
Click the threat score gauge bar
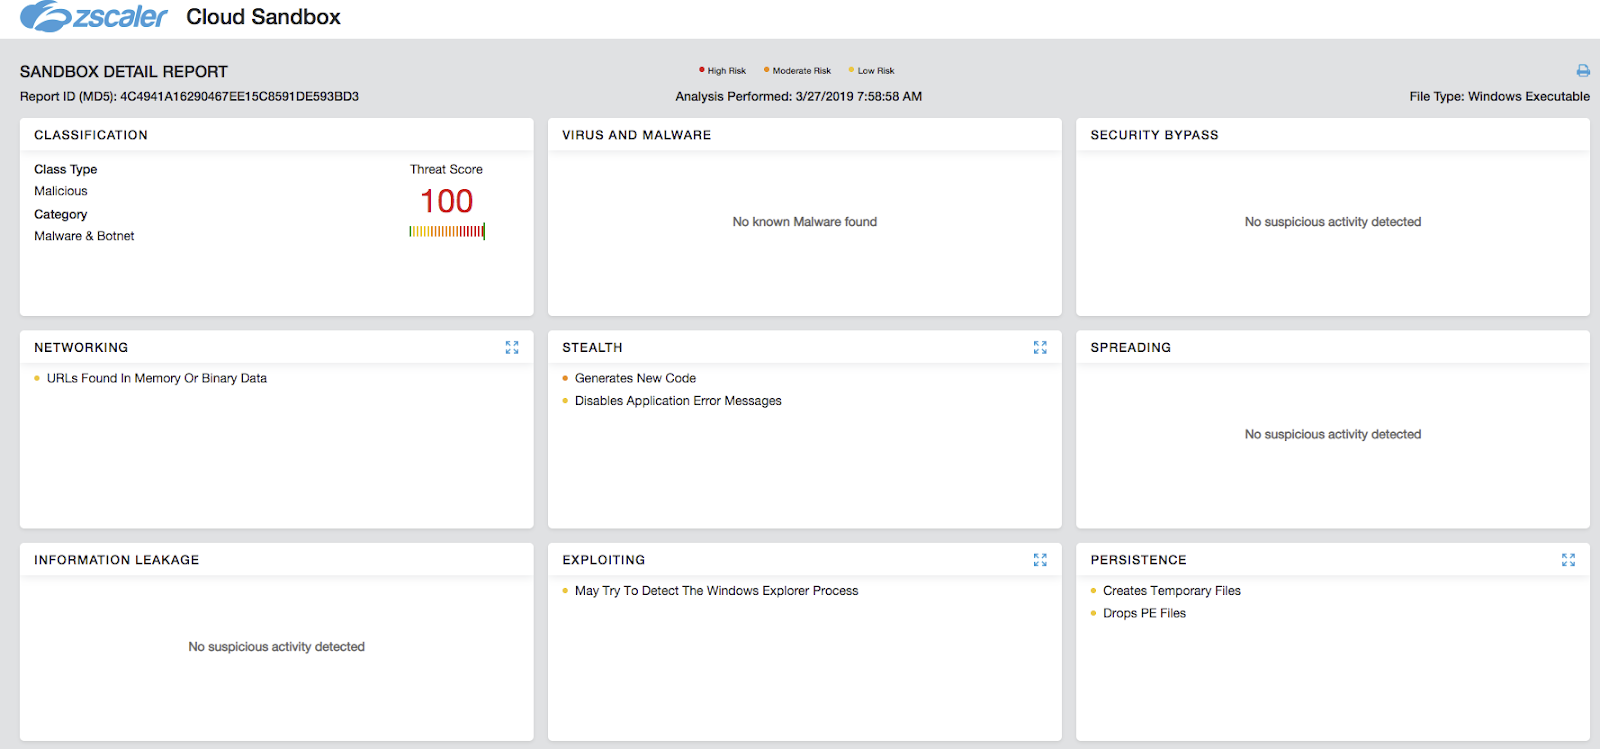[x=447, y=232]
